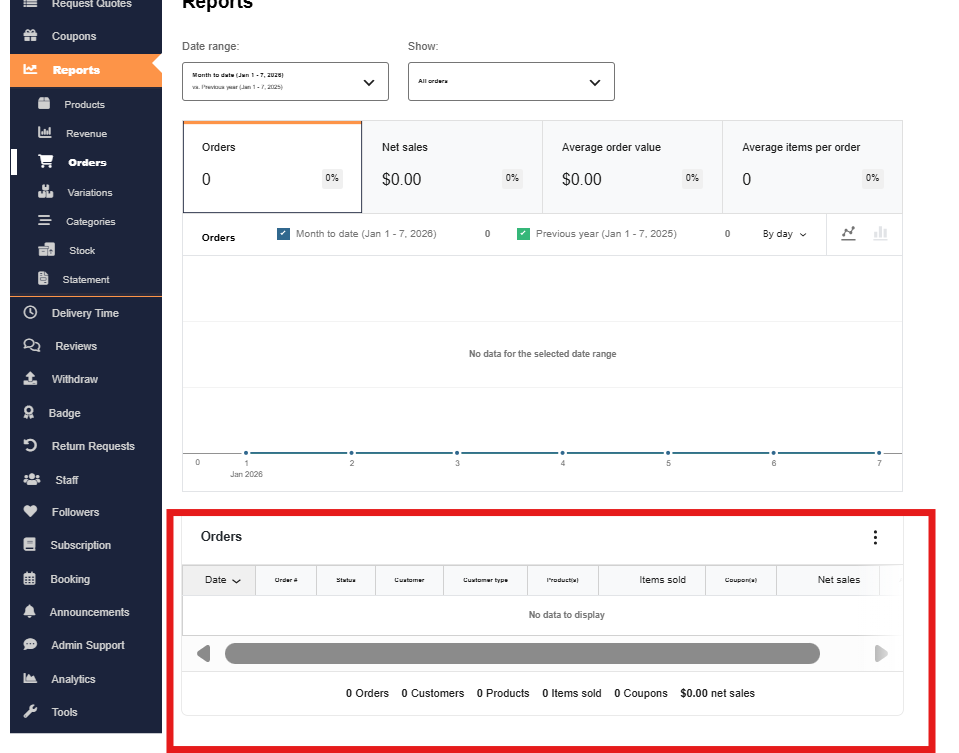The image size is (959, 753).
Task: Expand the Show All orders dropdown
Action: pos(511,82)
